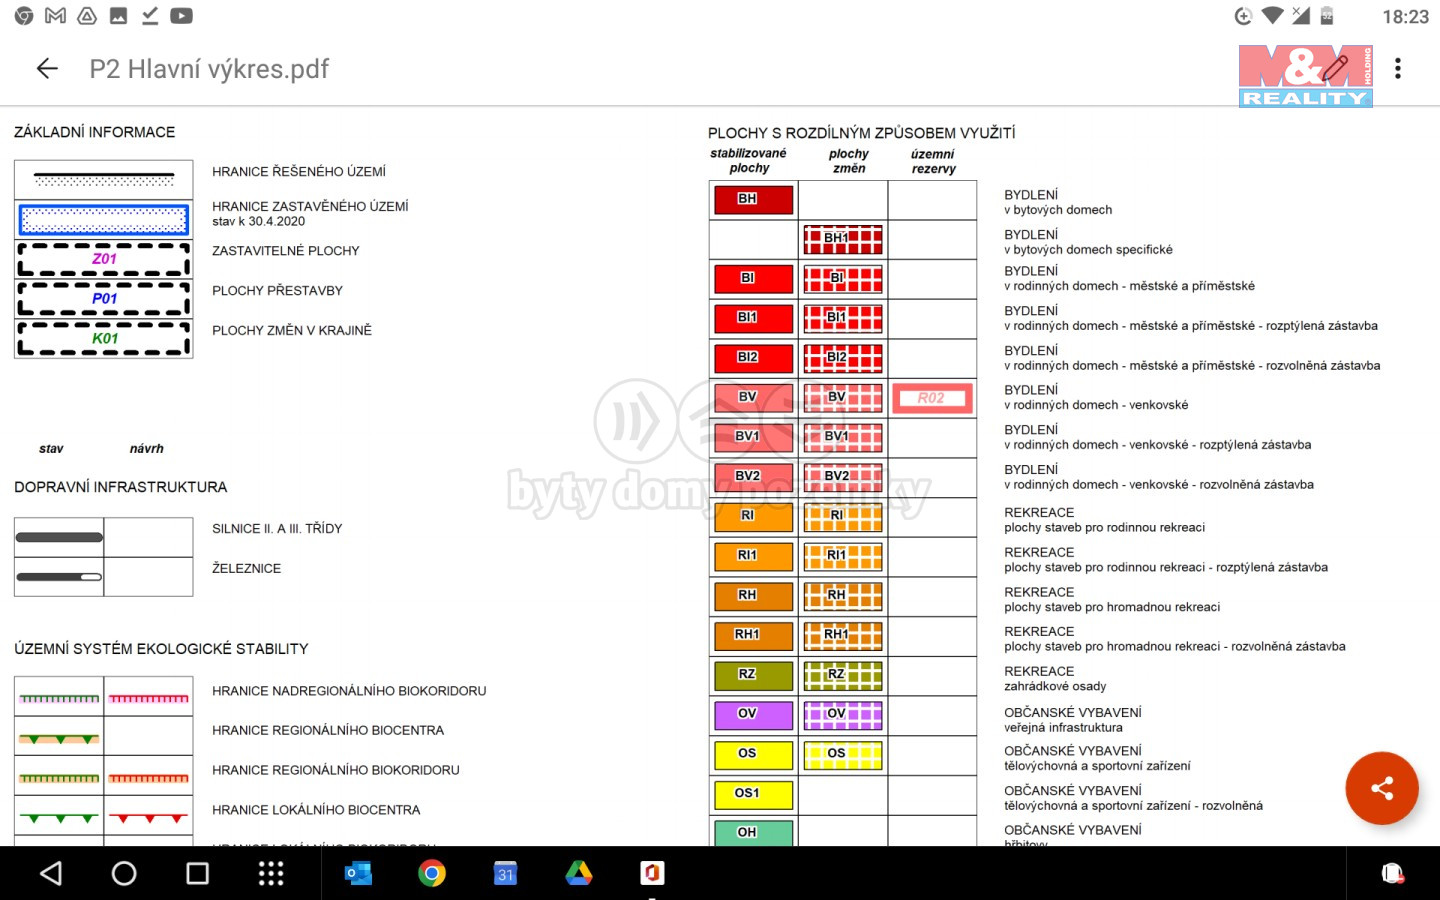Tap the railway line symbol

coord(60,577)
